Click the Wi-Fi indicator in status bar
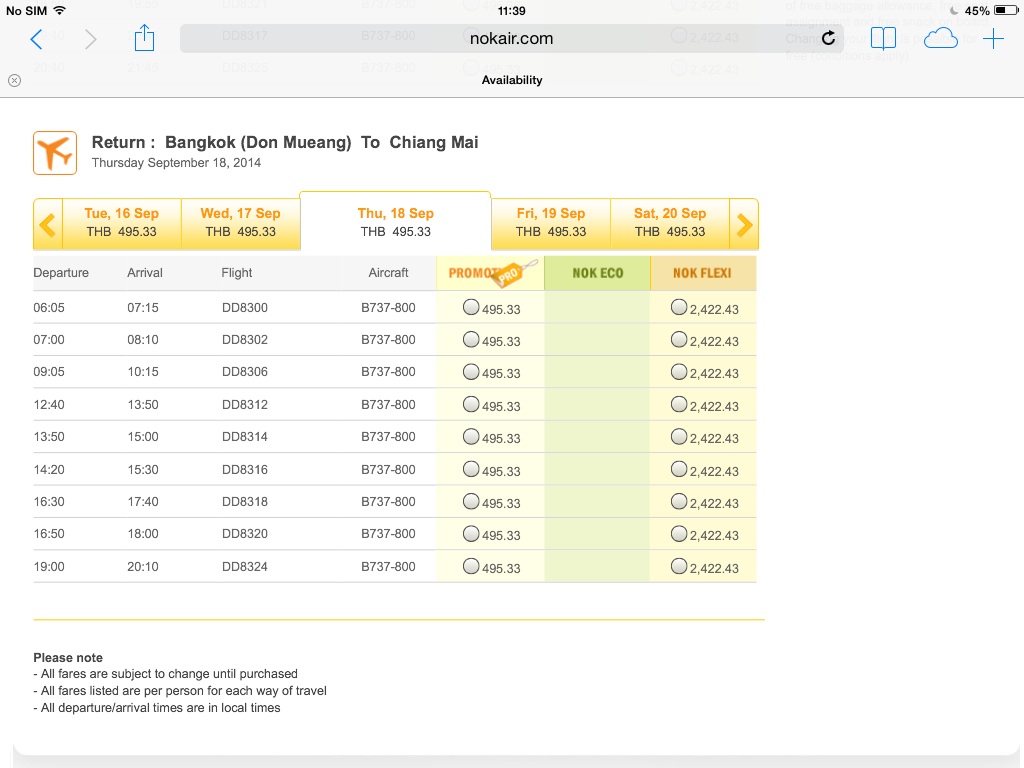Viewport: 1024px width, 768px height. pos(59,10)
